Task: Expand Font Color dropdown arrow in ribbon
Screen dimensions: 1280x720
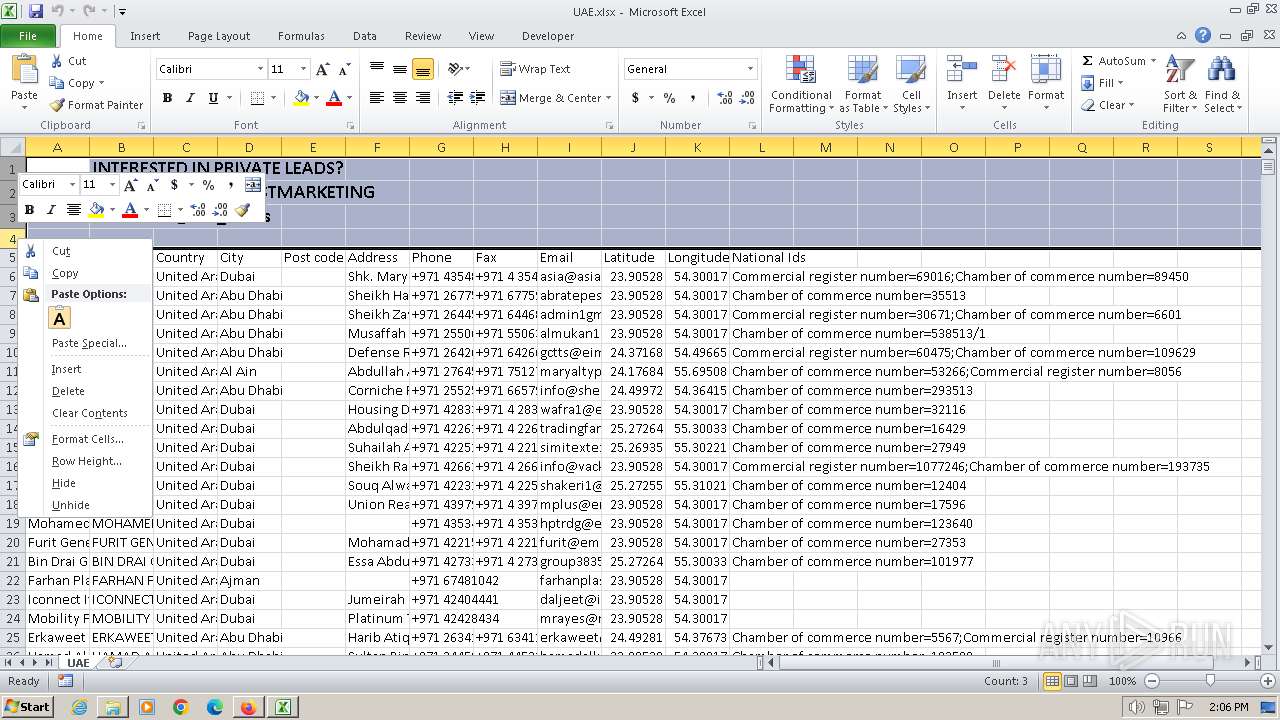Action: click(x=347, y=98)
